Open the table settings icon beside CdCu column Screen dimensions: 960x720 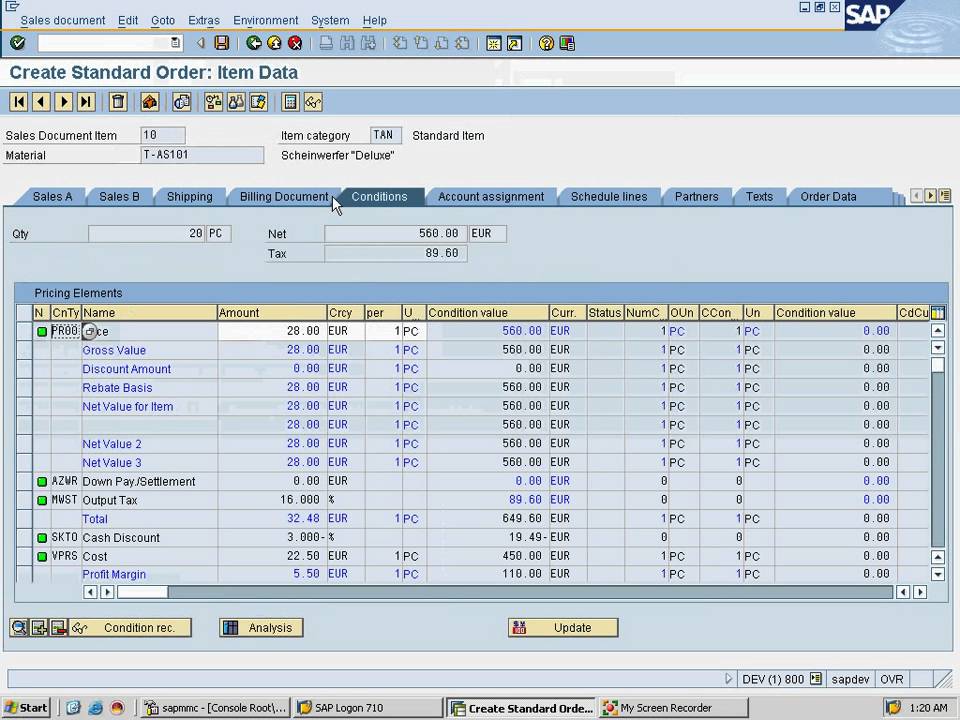pos(937,313)
